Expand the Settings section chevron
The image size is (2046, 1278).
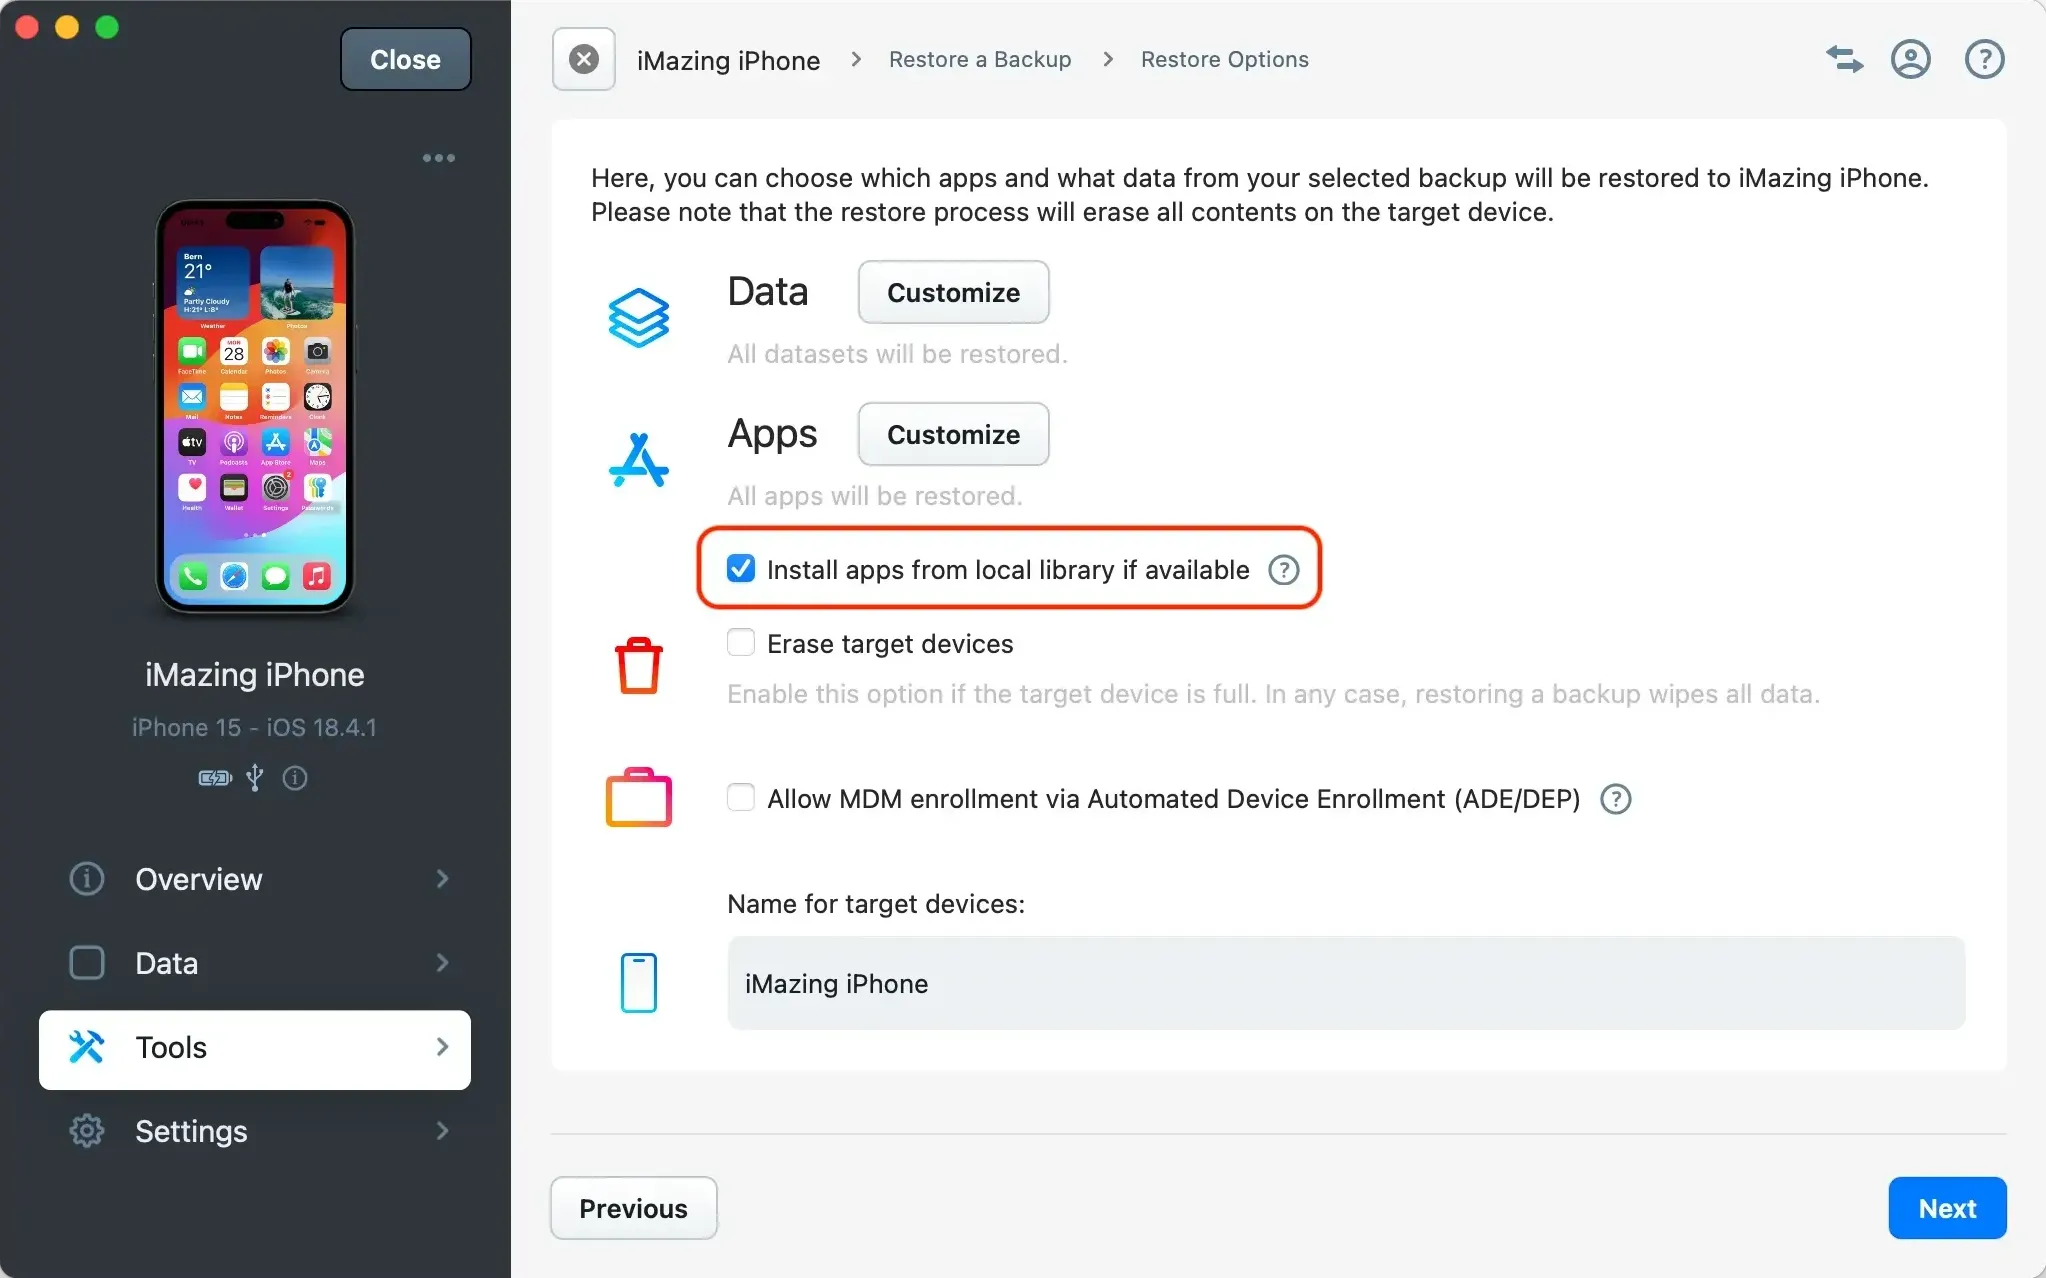pos(441,1131)
